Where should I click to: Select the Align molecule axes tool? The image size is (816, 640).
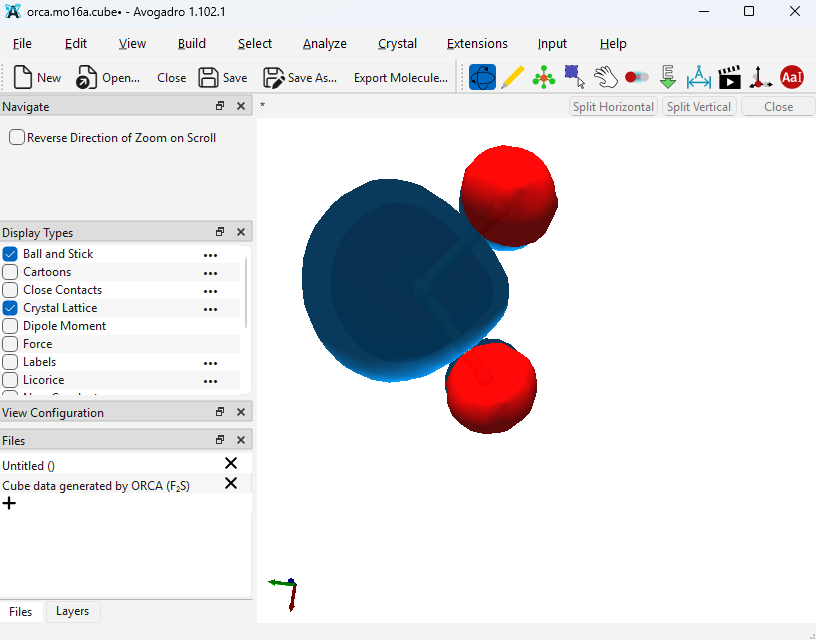(x=760, y=77)
